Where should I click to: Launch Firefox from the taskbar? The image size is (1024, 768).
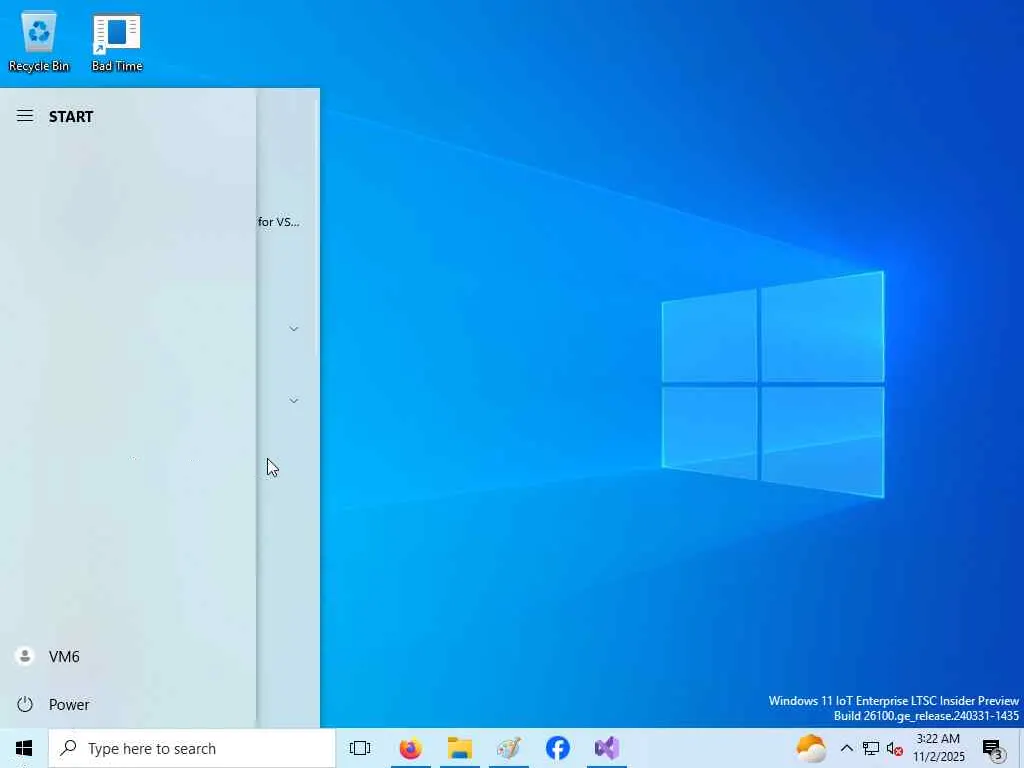coord(411,748)
